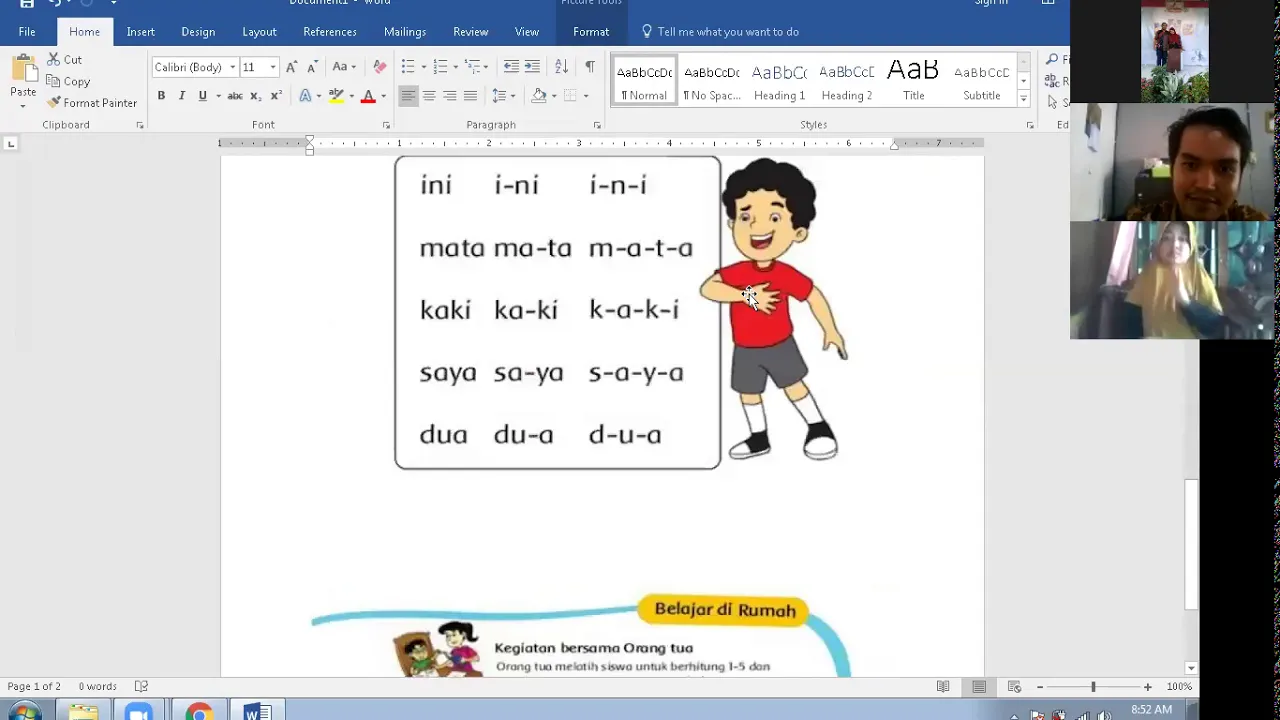Apply the Heading 2 style

[847, 81]
